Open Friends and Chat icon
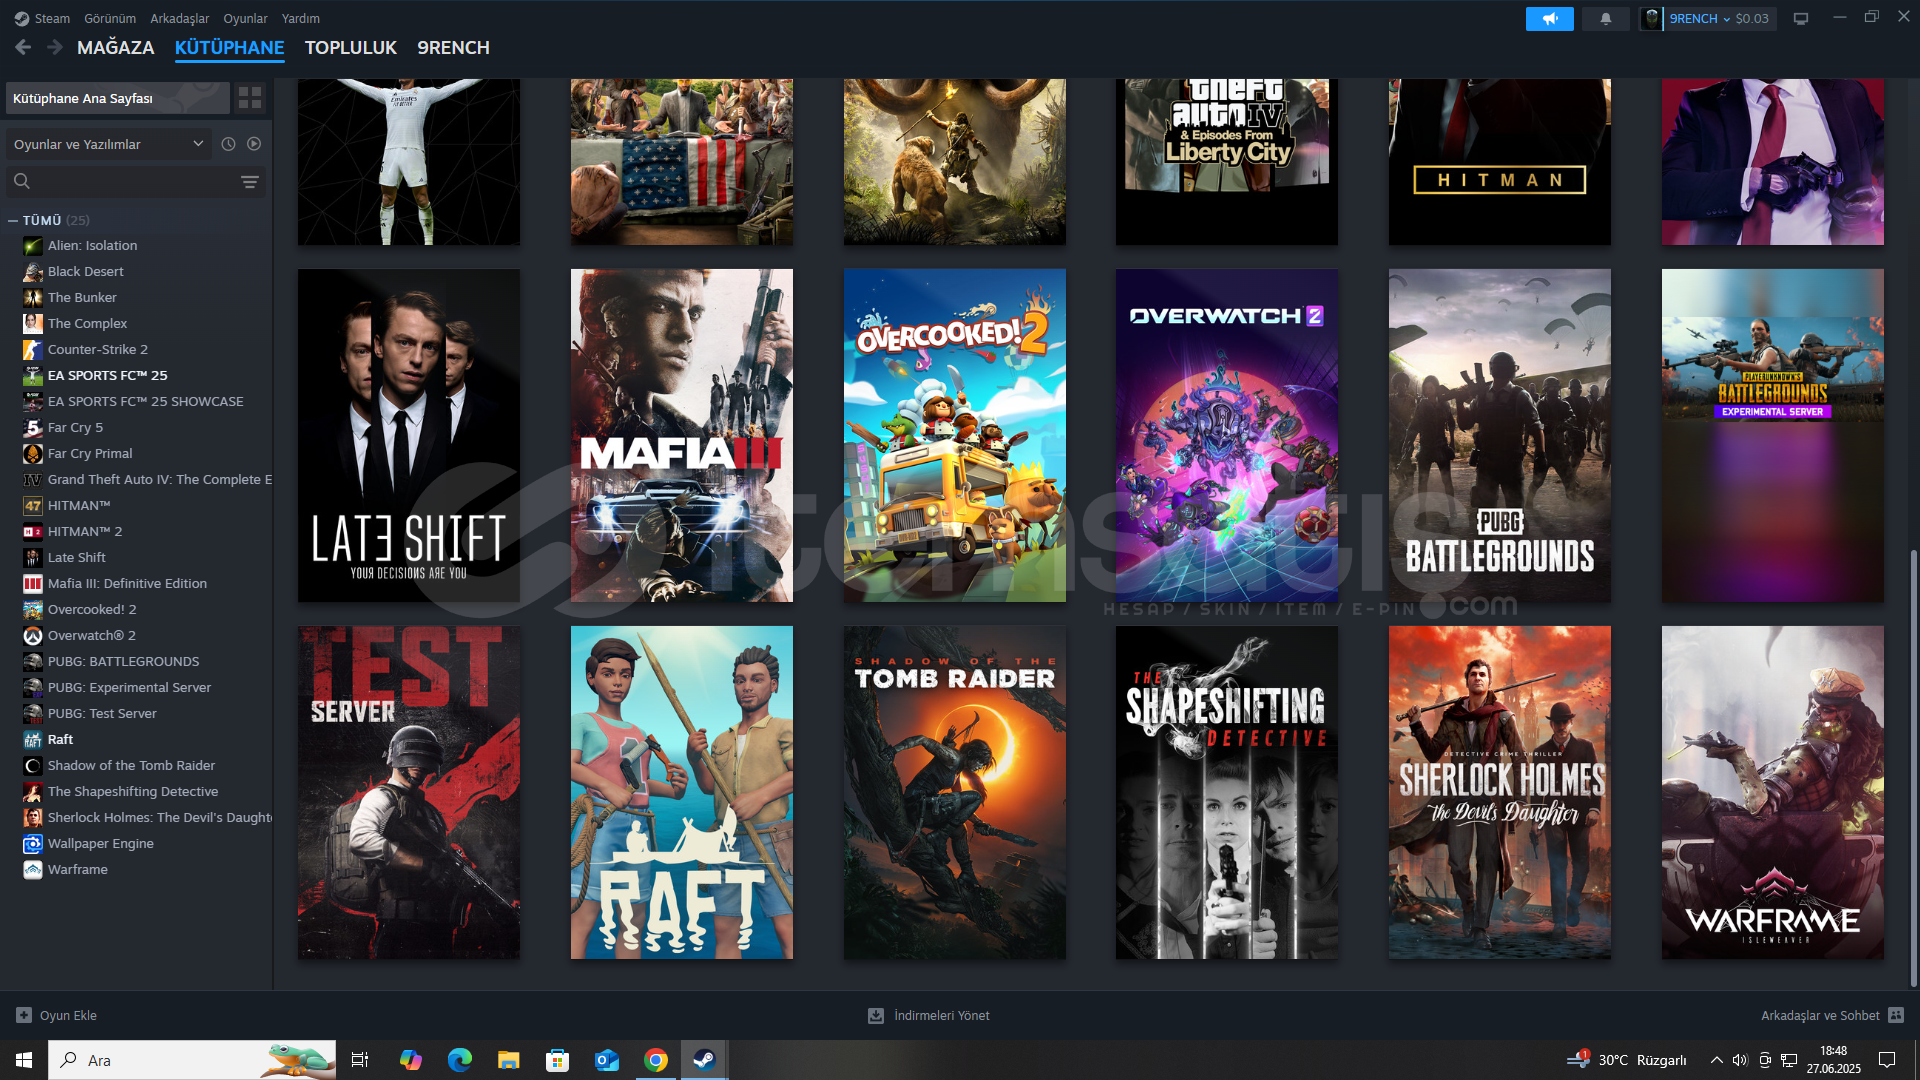 (x=1896, y=1015)
